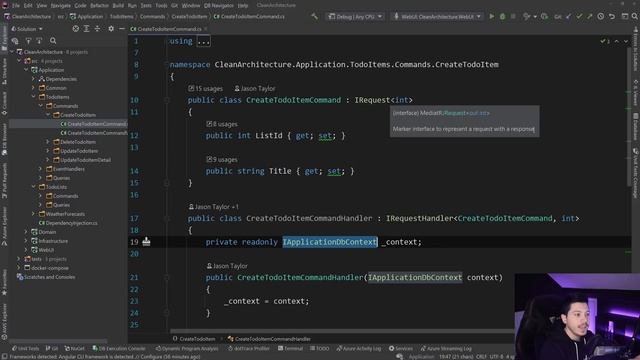Open the Navigate menu

click(60, 6)
